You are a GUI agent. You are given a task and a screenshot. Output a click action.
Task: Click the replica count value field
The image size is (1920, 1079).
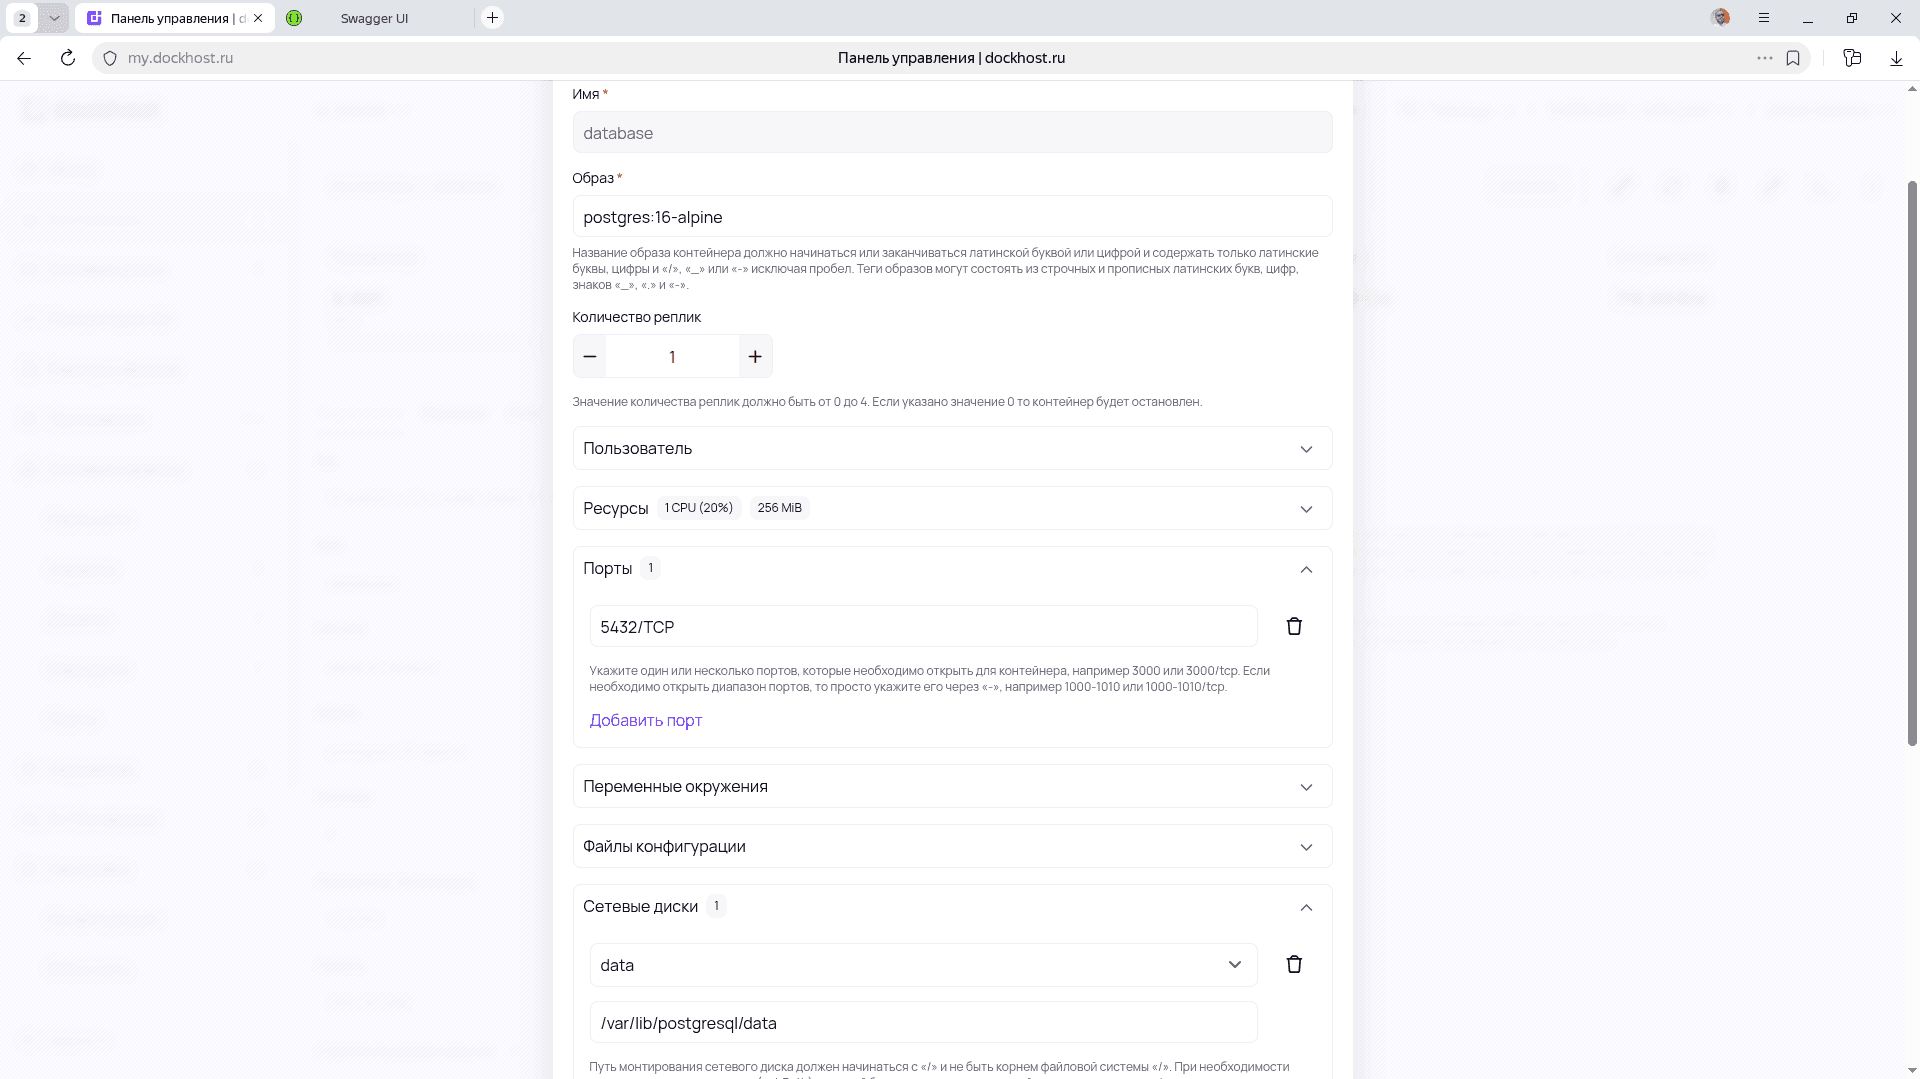coord(672,357)
